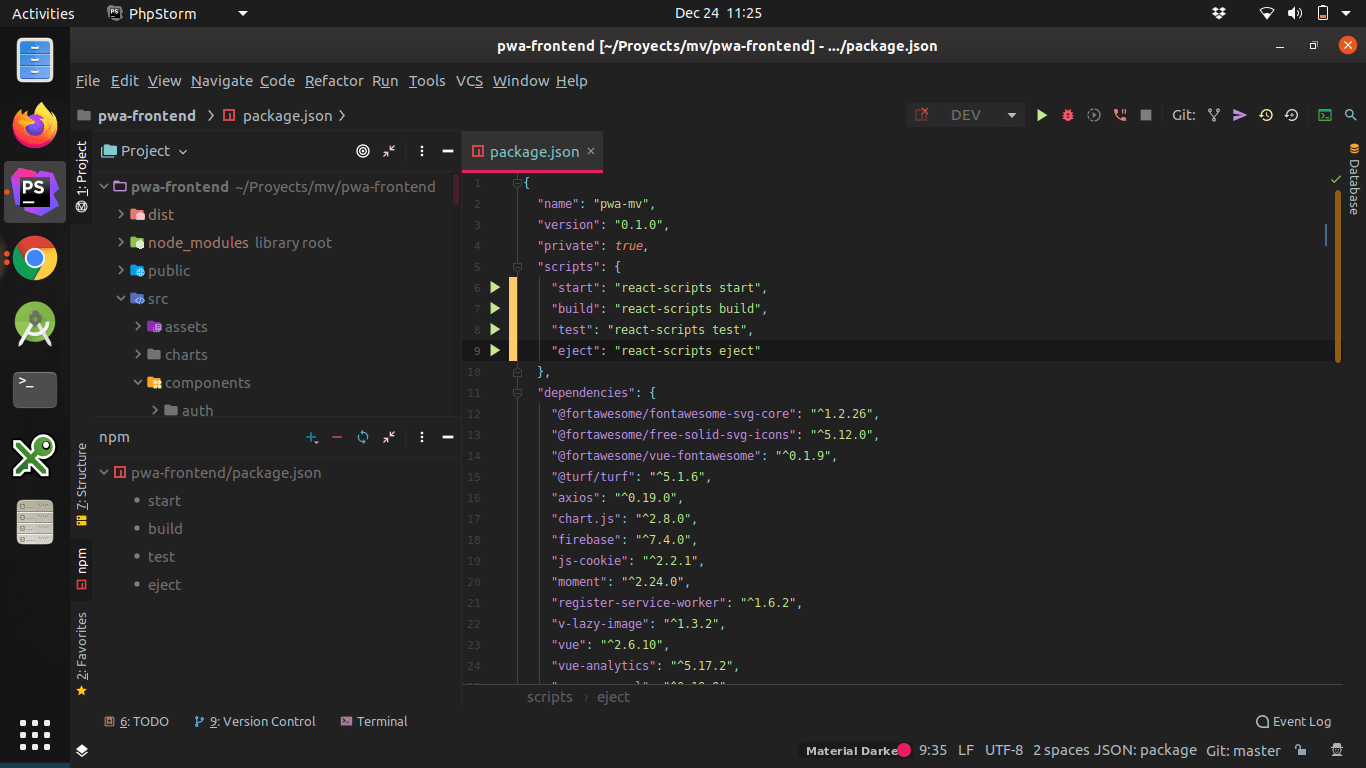The height and width of the screenshot is (768, 1366).
Task: Reload npm scripts with the refresh icon
Action: (362, 437)
